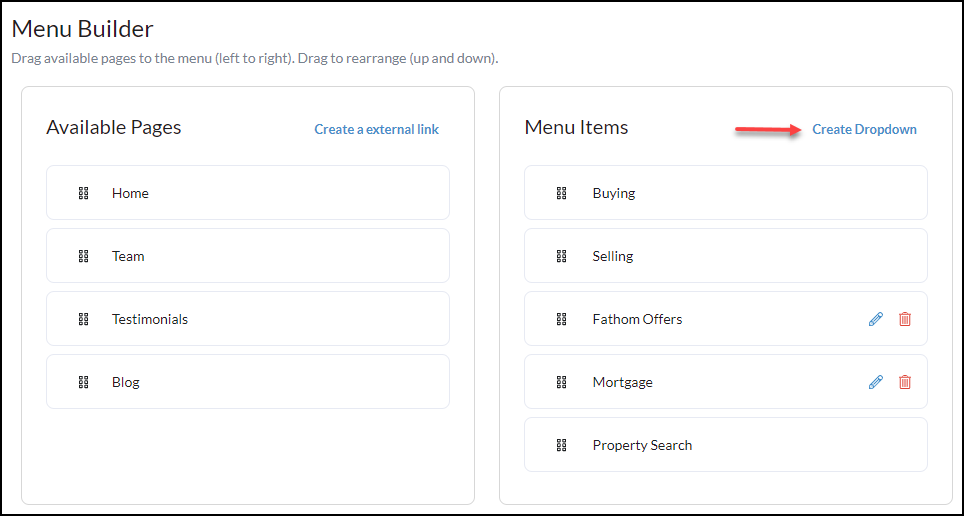The width and height of the screenshot is (964, 516).
Task: Click the Create Dropdown link
Action: pos(864,129)
